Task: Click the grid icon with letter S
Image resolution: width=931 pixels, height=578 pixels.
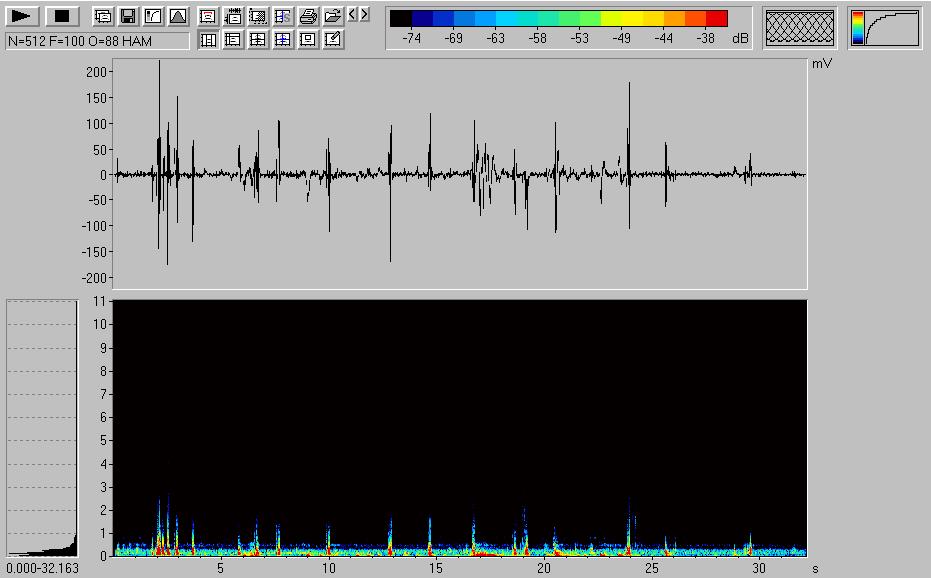Action: [283, 16]
